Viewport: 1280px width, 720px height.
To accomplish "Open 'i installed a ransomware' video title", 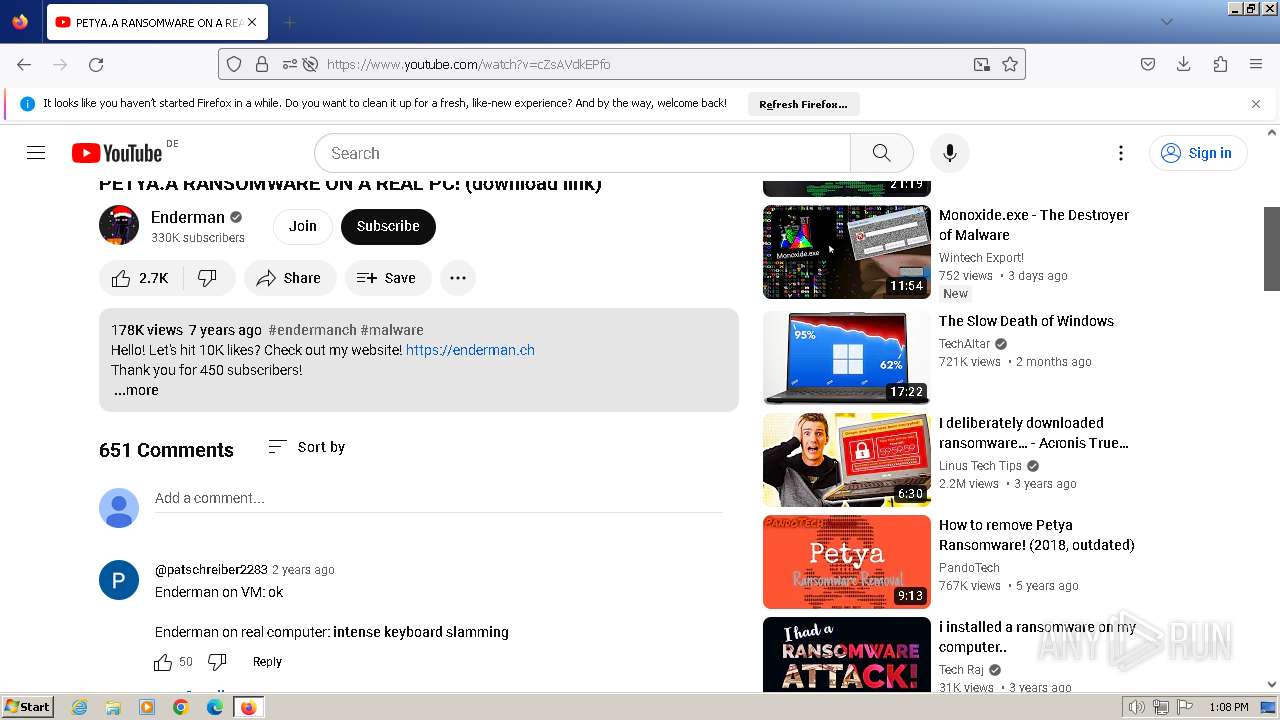I will (1037, 637).
